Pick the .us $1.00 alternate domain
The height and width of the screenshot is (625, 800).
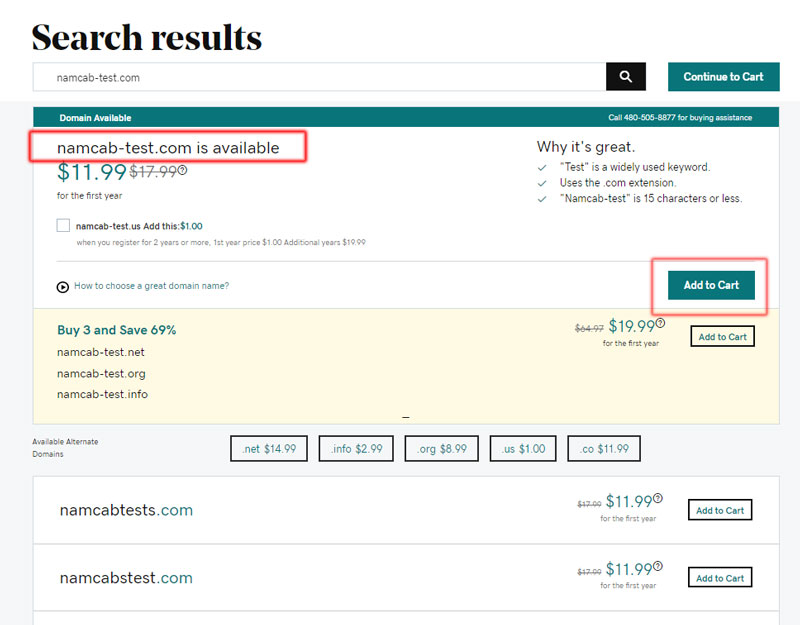click(523, 449)
